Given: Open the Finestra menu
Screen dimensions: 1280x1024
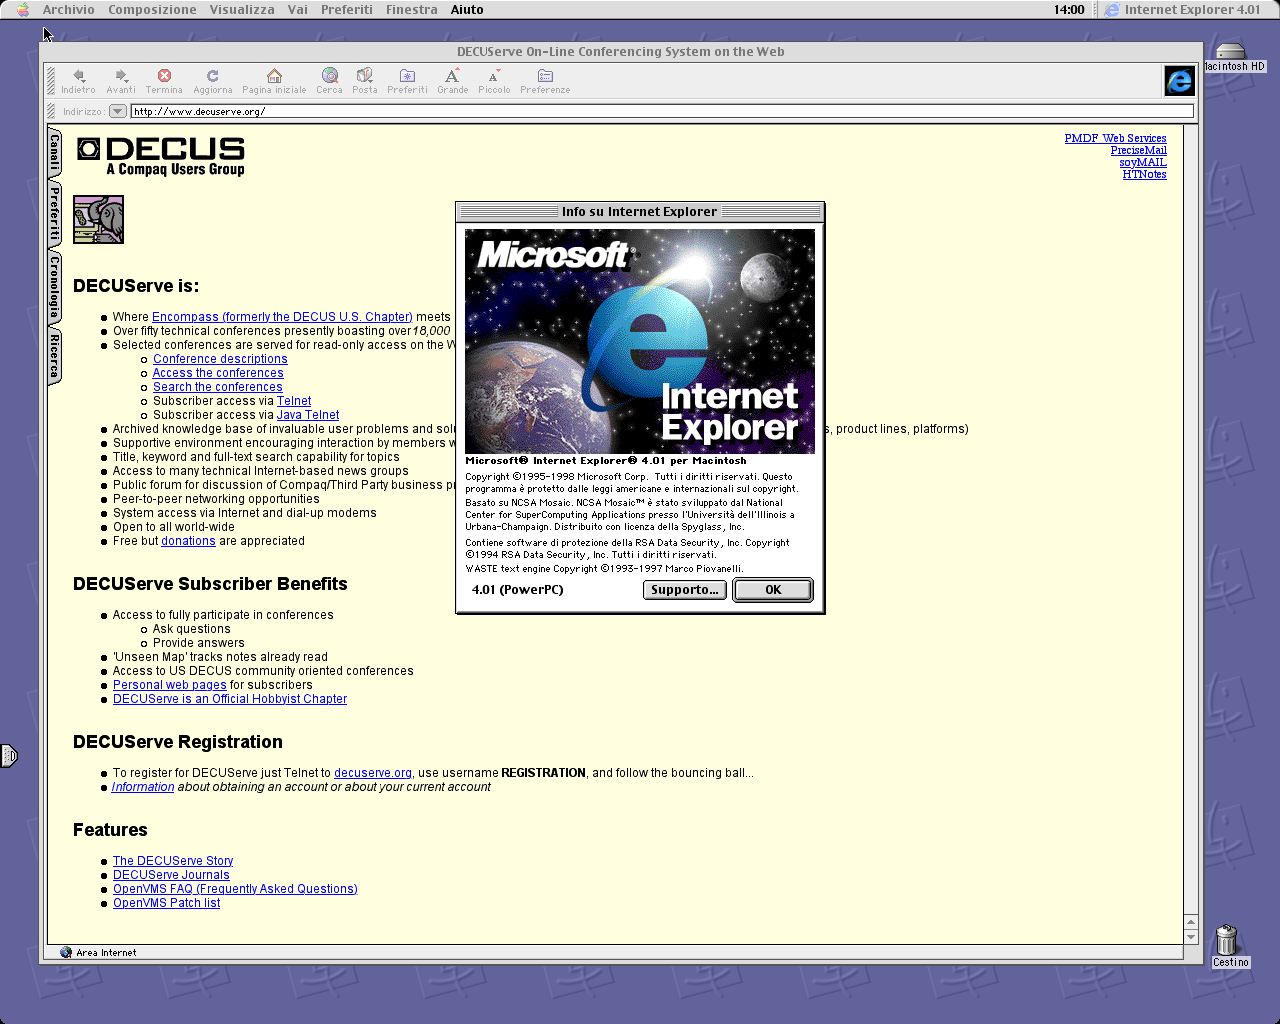Looking at the screenshot, I should pos(411,9).
